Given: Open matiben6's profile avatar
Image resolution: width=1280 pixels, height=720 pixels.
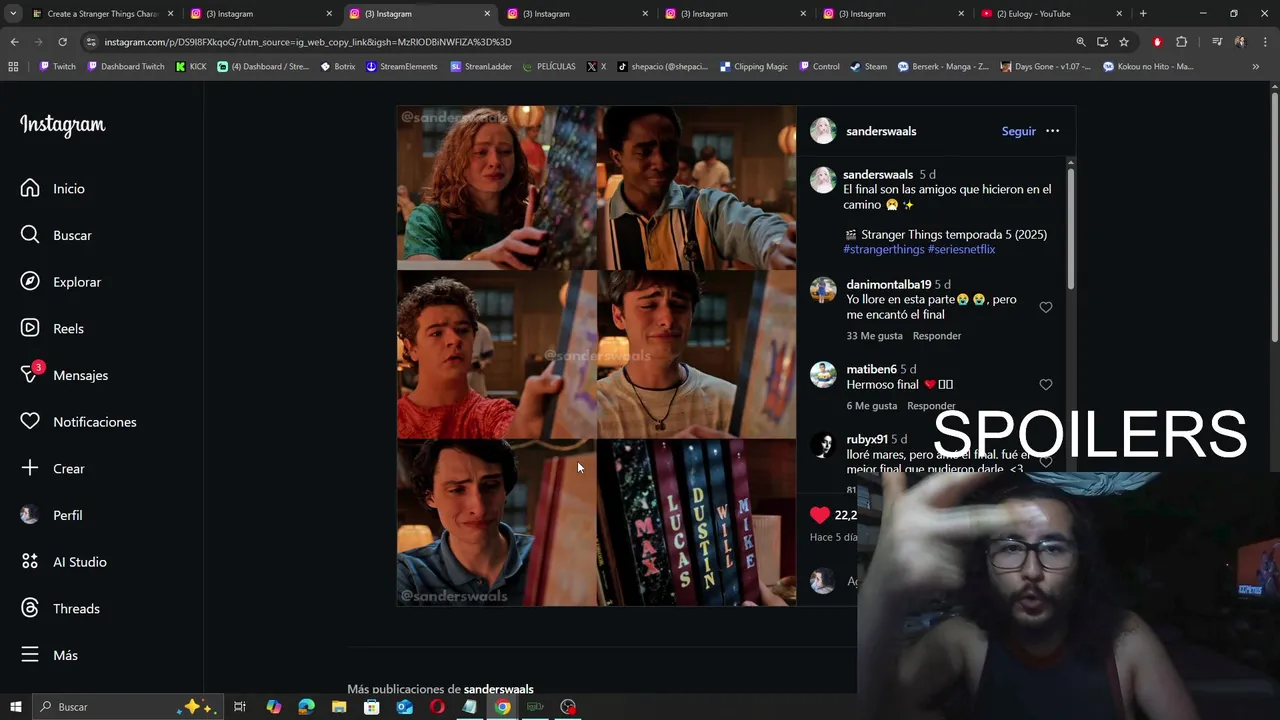Looking at the screenshot, I should [823, 375].
